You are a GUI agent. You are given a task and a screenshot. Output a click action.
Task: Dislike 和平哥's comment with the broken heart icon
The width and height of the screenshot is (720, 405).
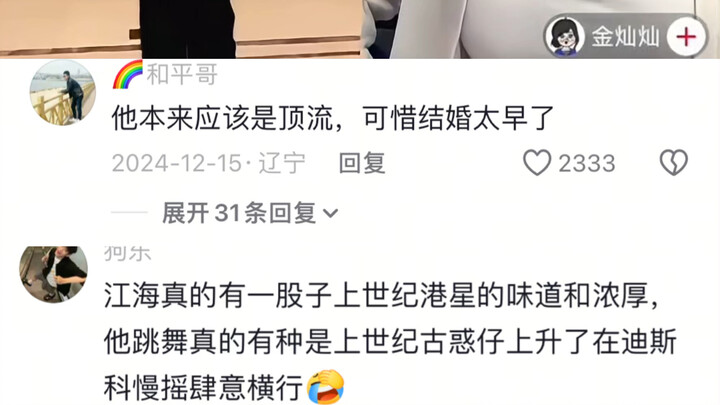click(674, 163)
